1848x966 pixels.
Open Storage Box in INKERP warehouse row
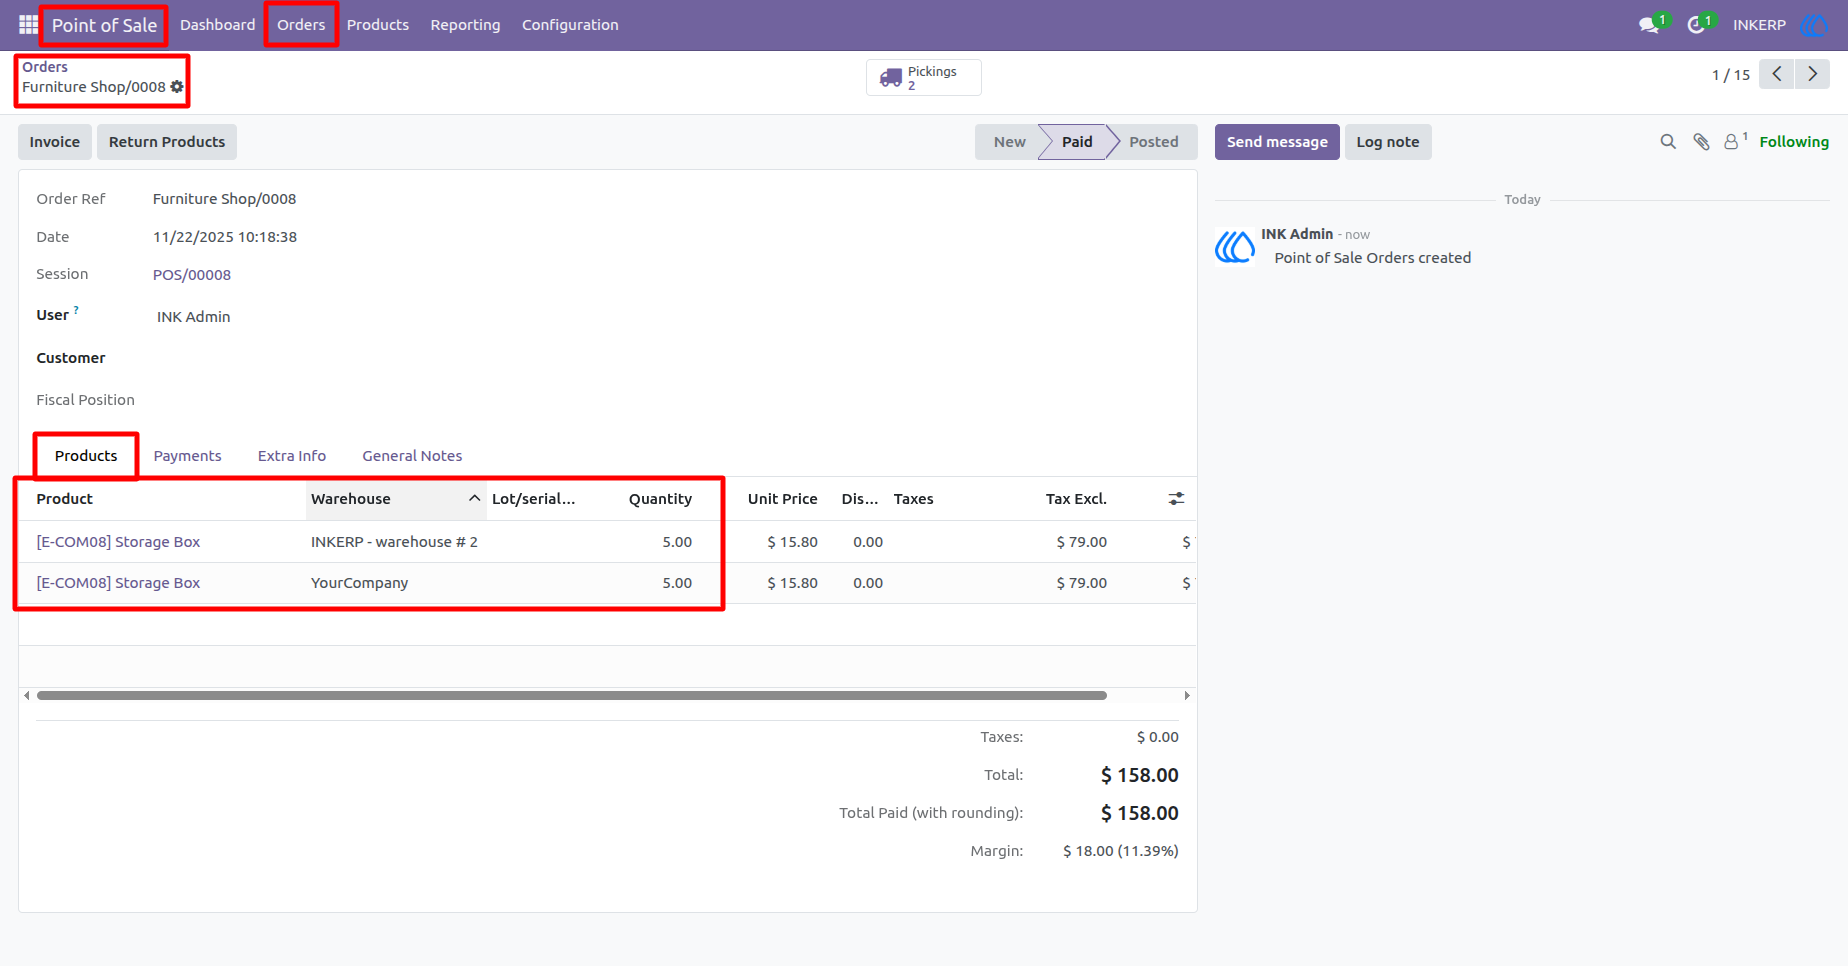(118, 542)
